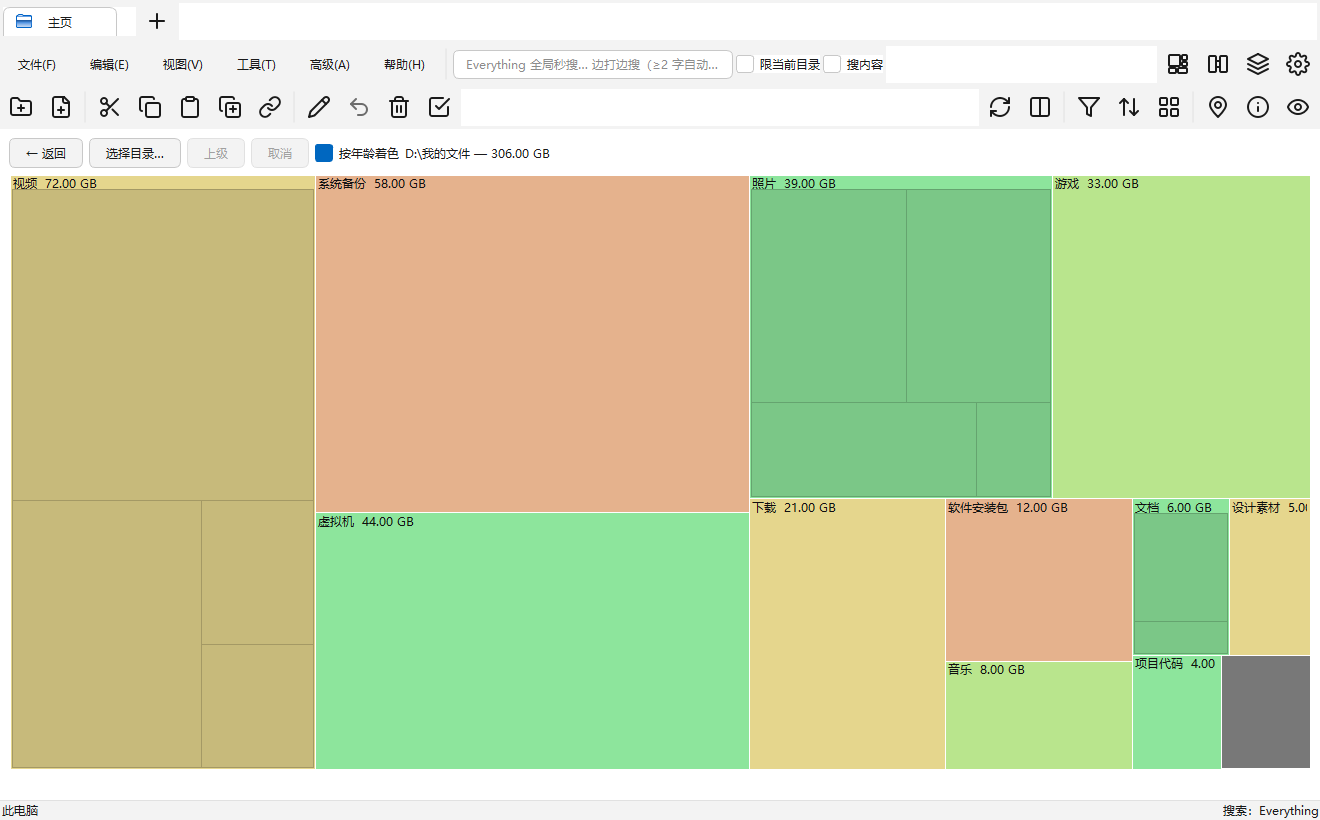The height and width of the screenshot is (820, 1320).
Task: Select the 项目代码 treemap block
Action: pos(1177,712)
